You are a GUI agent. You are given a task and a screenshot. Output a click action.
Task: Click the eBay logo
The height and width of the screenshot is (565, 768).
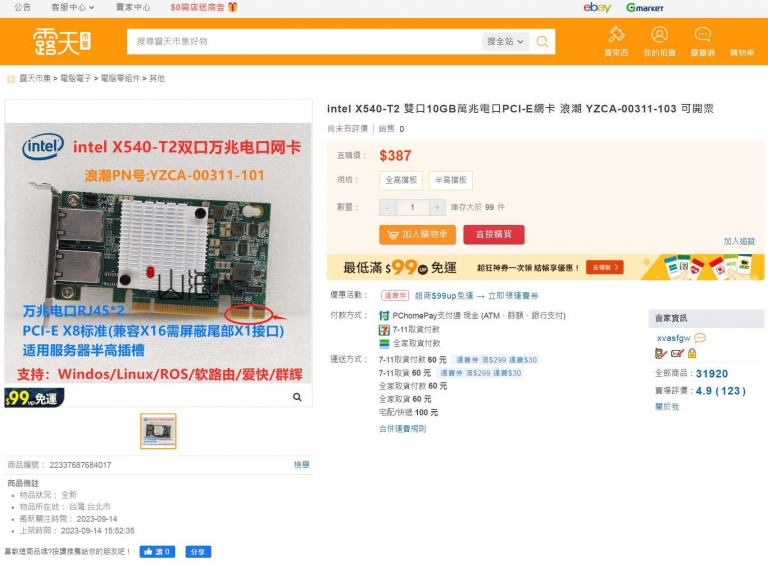pos(597,7)
